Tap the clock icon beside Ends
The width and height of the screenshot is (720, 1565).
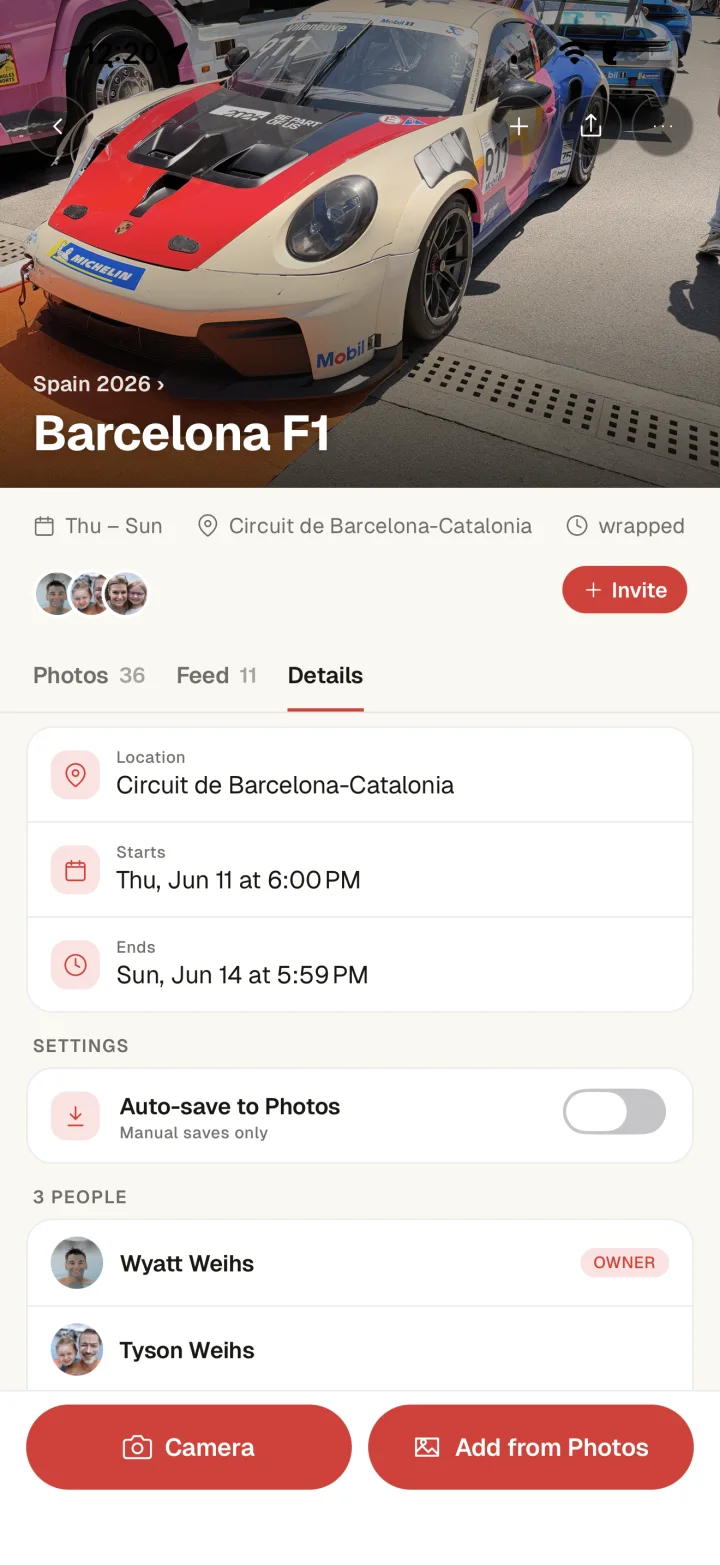(75, 965)
